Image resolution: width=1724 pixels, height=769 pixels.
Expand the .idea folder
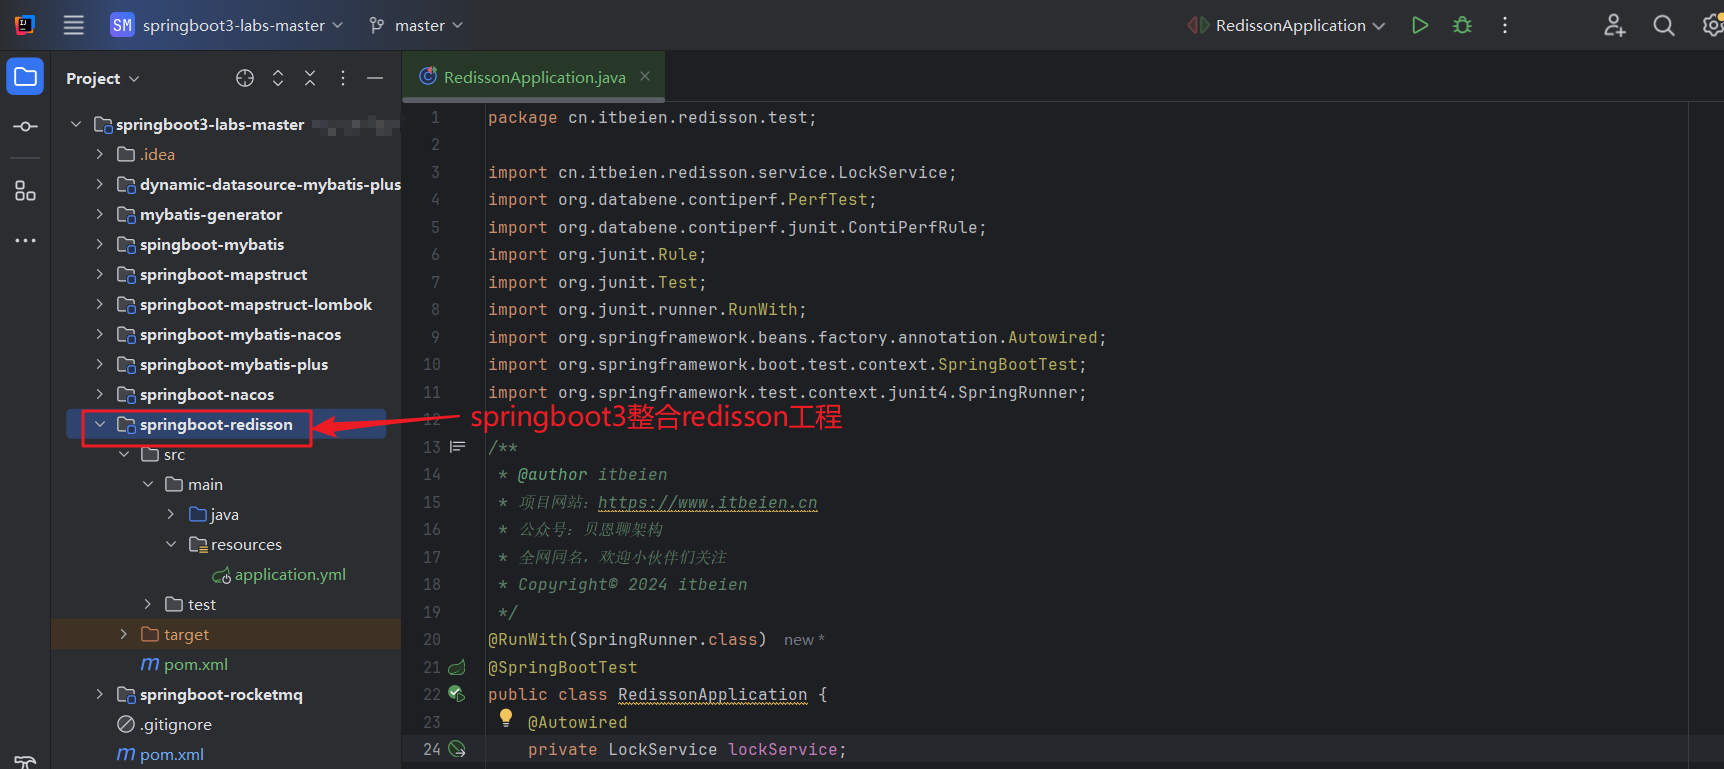(x=100, y=154)
